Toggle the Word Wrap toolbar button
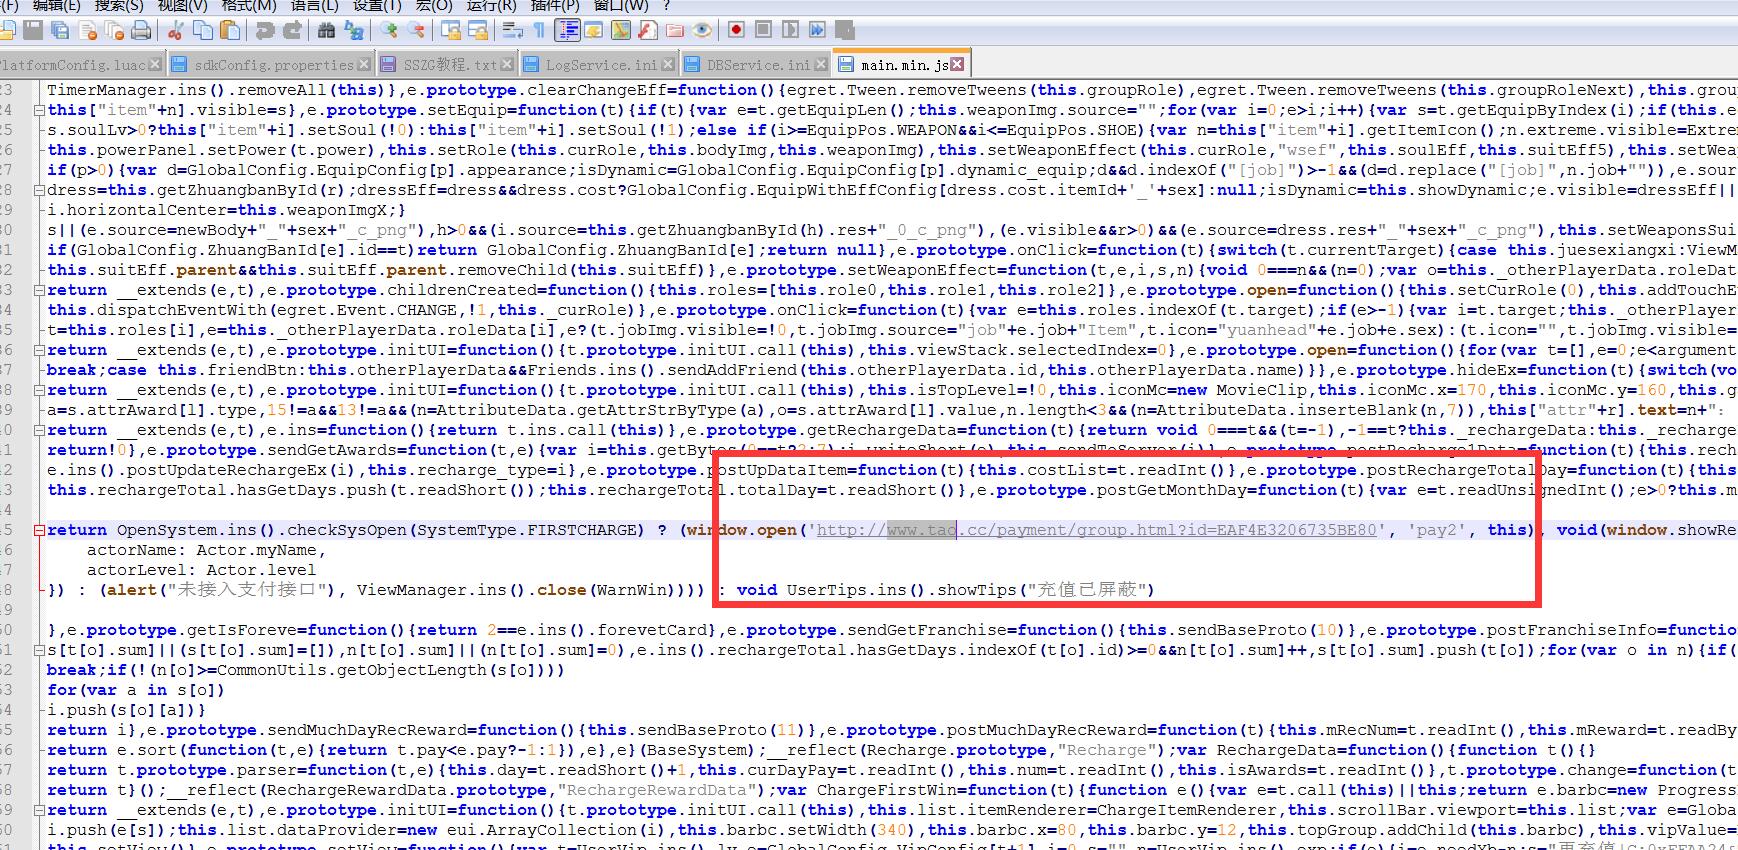Image resolution: width=1738 pixels, height=850 pixels. coord(512,30)
